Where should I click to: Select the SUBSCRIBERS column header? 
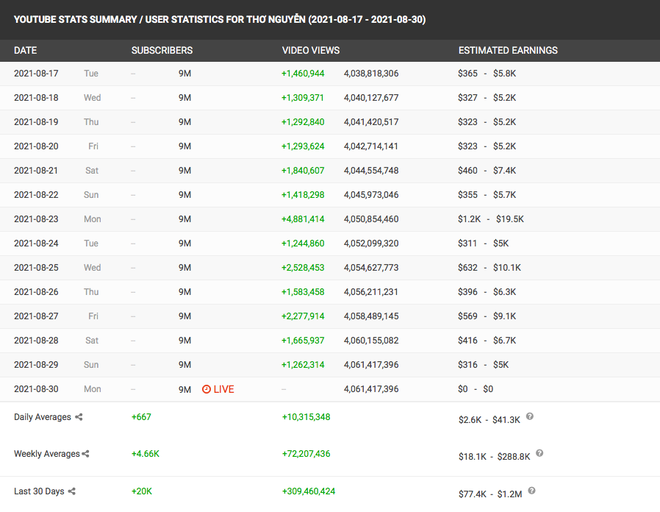click(162, 51)
